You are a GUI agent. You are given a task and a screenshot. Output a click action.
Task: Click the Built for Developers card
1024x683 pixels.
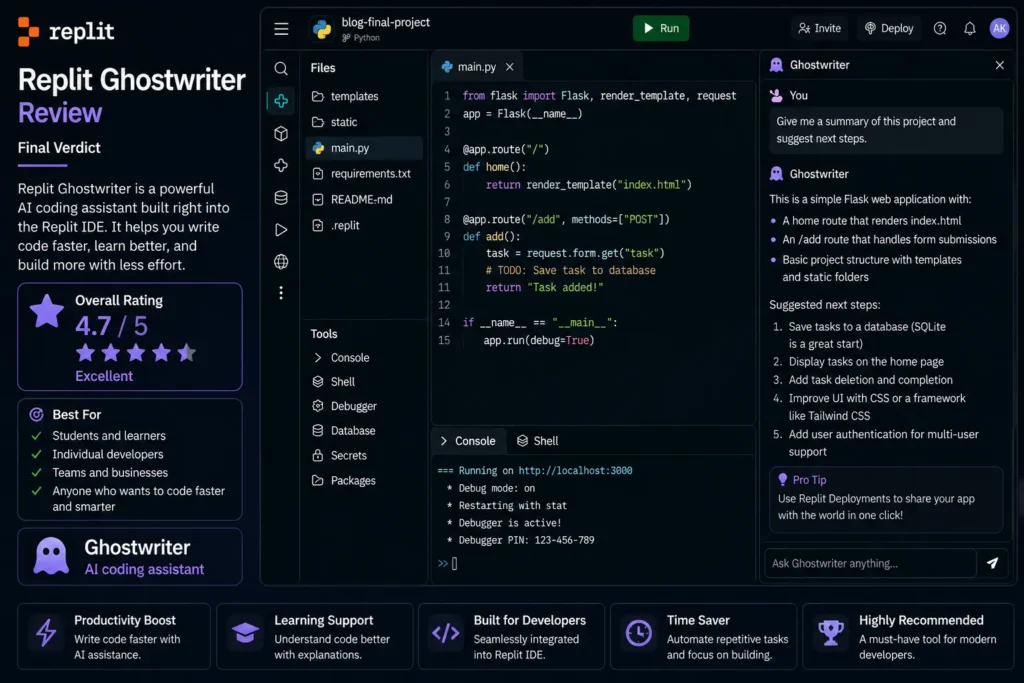point(511,637)
